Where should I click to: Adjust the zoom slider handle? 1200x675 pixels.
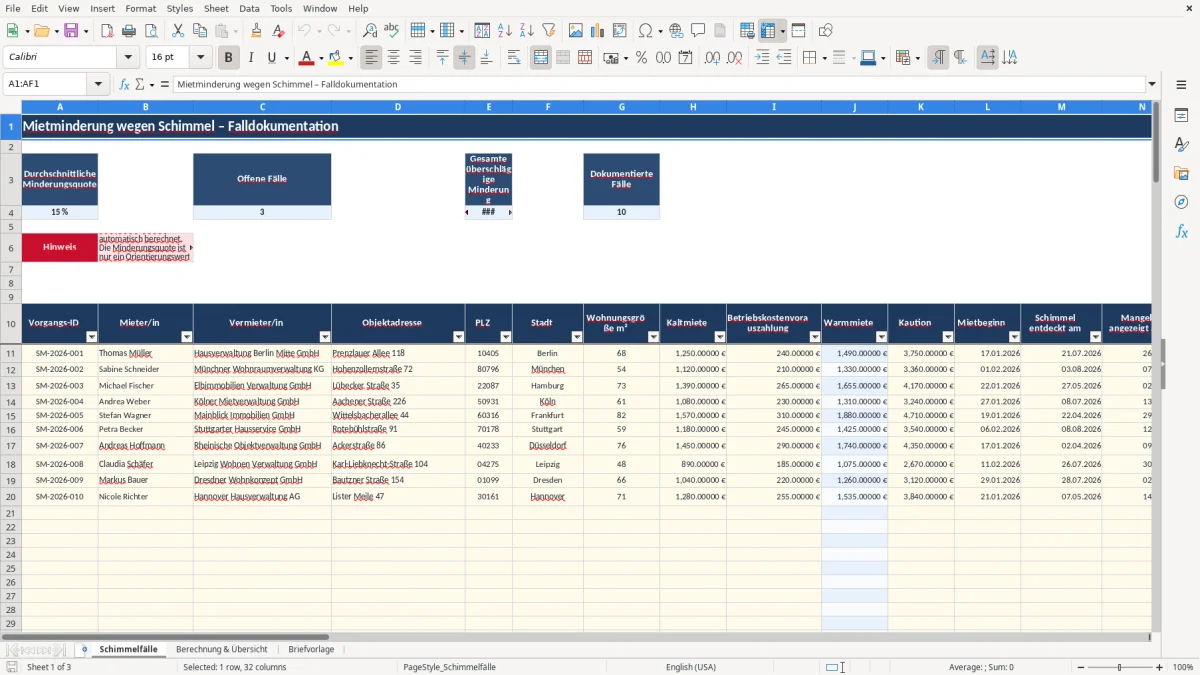coord(1120,667)
